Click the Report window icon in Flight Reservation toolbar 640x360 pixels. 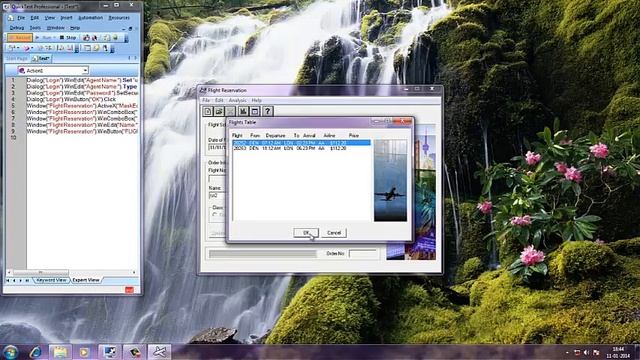[255, 111]
